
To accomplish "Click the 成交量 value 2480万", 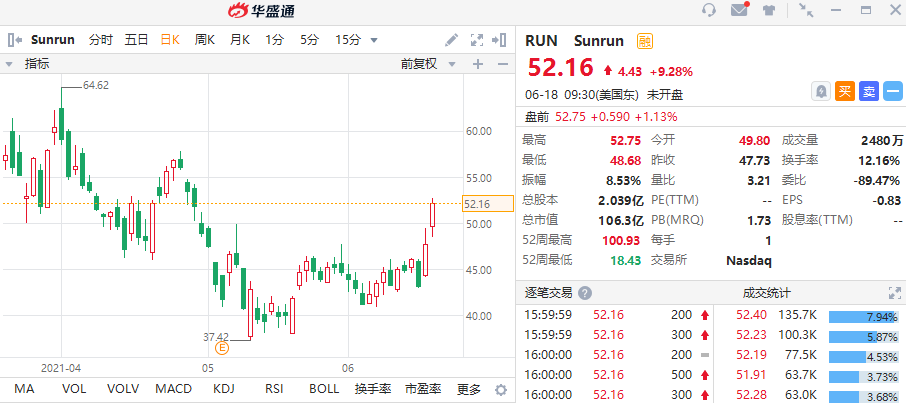I will (882, 140).
